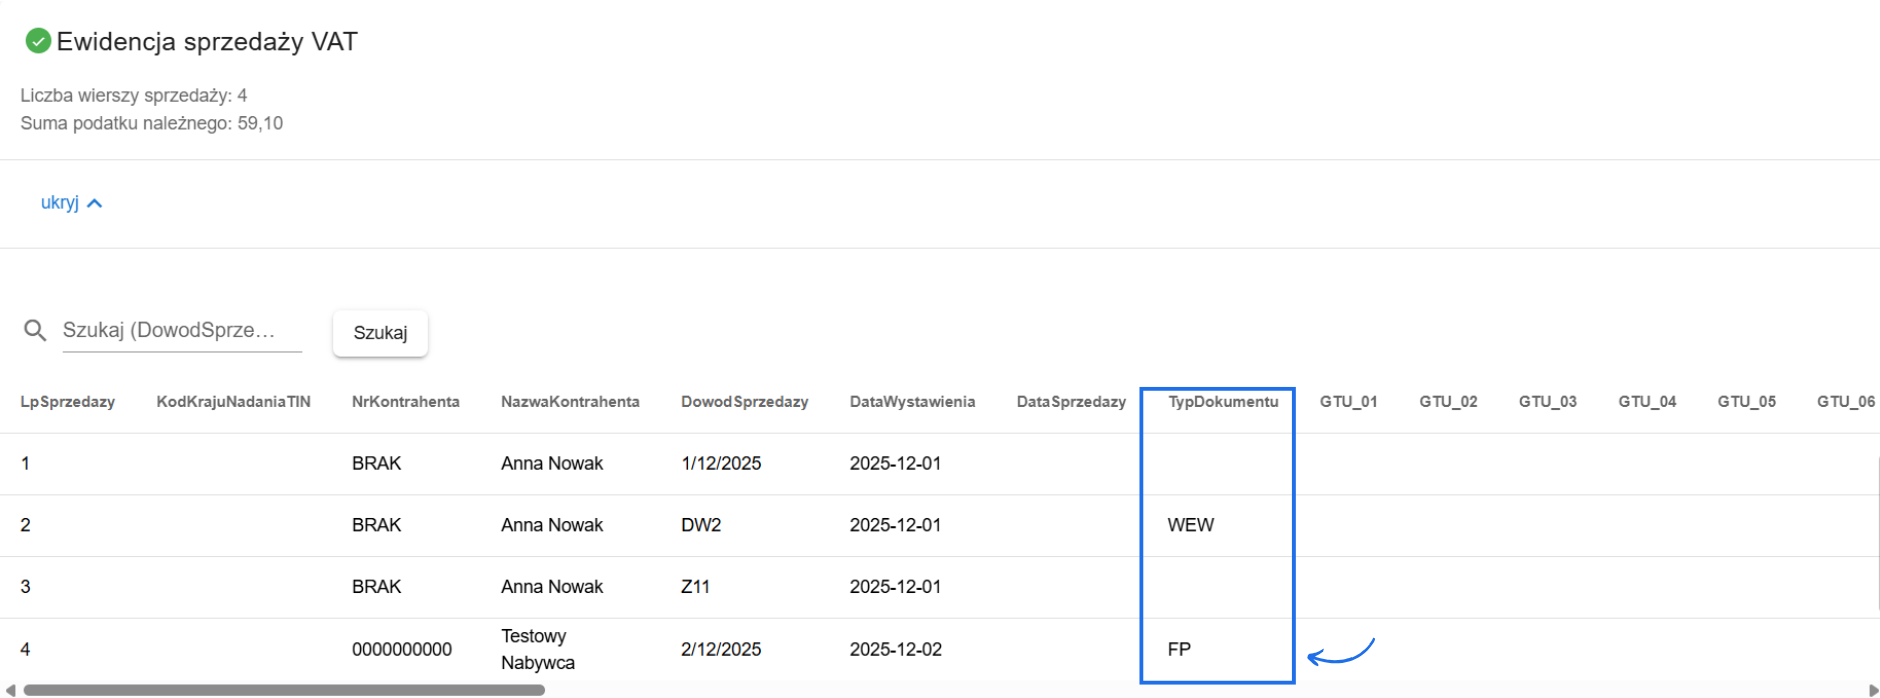Click the FP document type cell

coord(1179,649)
